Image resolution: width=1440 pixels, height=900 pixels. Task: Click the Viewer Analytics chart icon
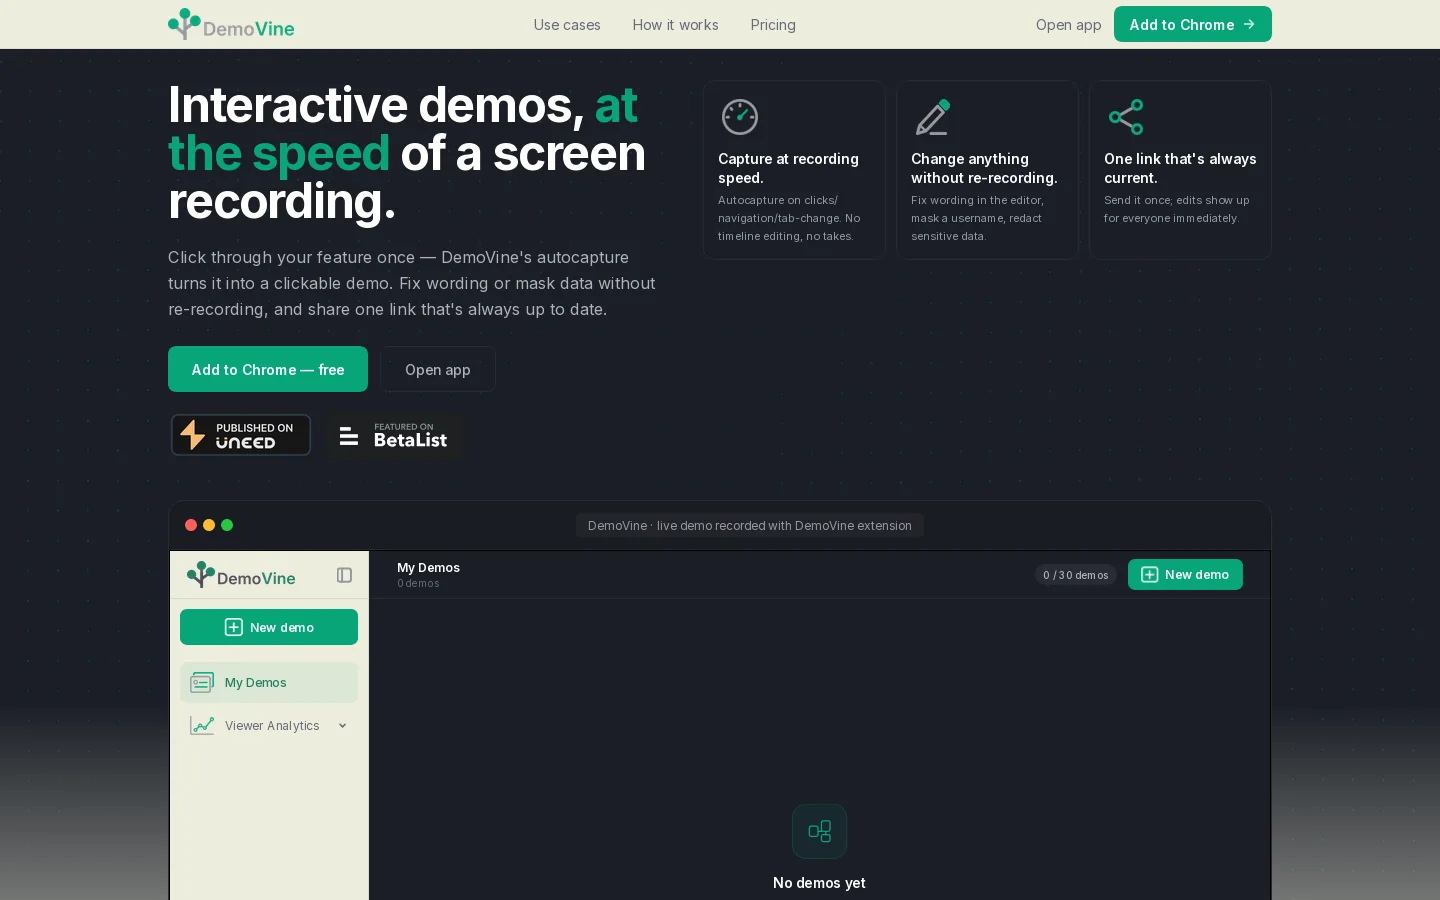point(202,726)
